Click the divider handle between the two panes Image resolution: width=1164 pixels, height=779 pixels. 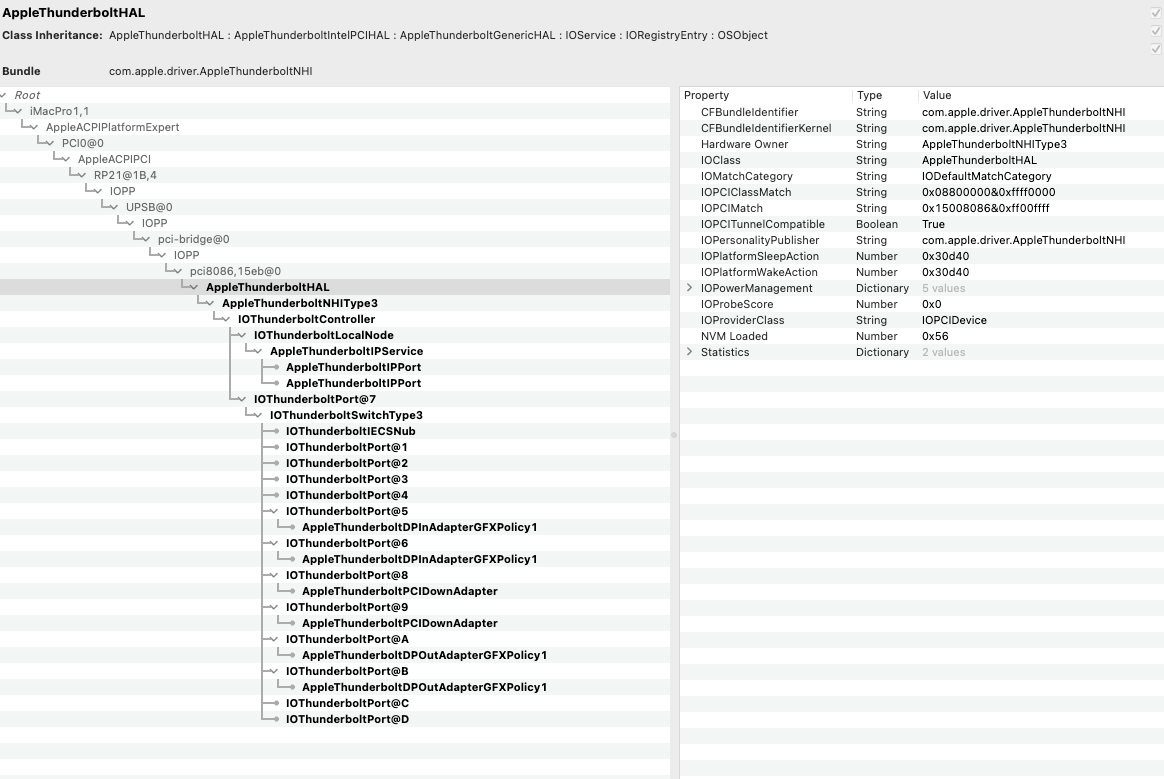[674, 434]
